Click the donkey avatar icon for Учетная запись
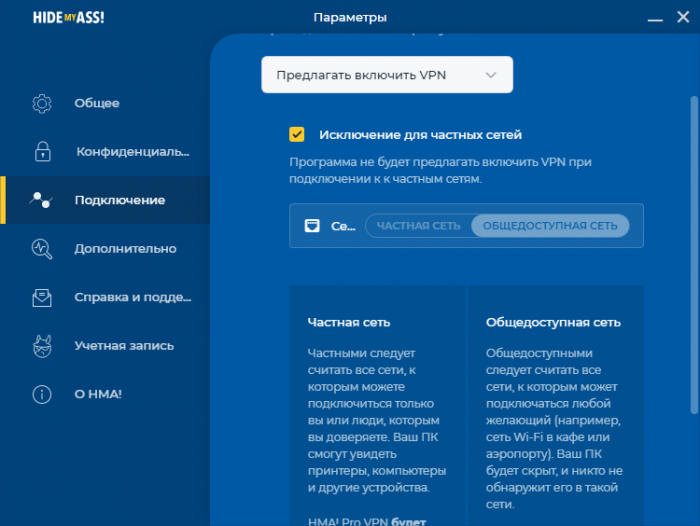The image size is (700, 526). [42, 346]
